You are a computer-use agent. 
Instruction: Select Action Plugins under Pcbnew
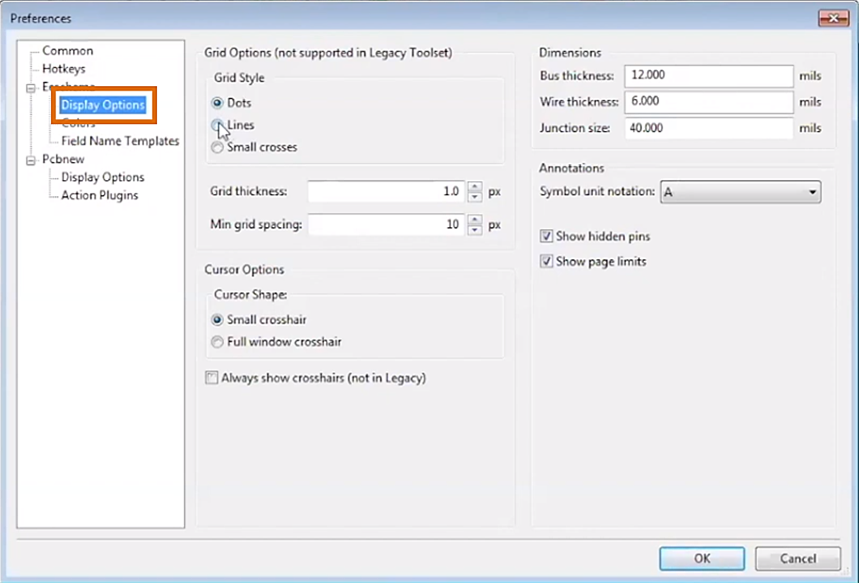pyautogui.click(x=99, y=195)
